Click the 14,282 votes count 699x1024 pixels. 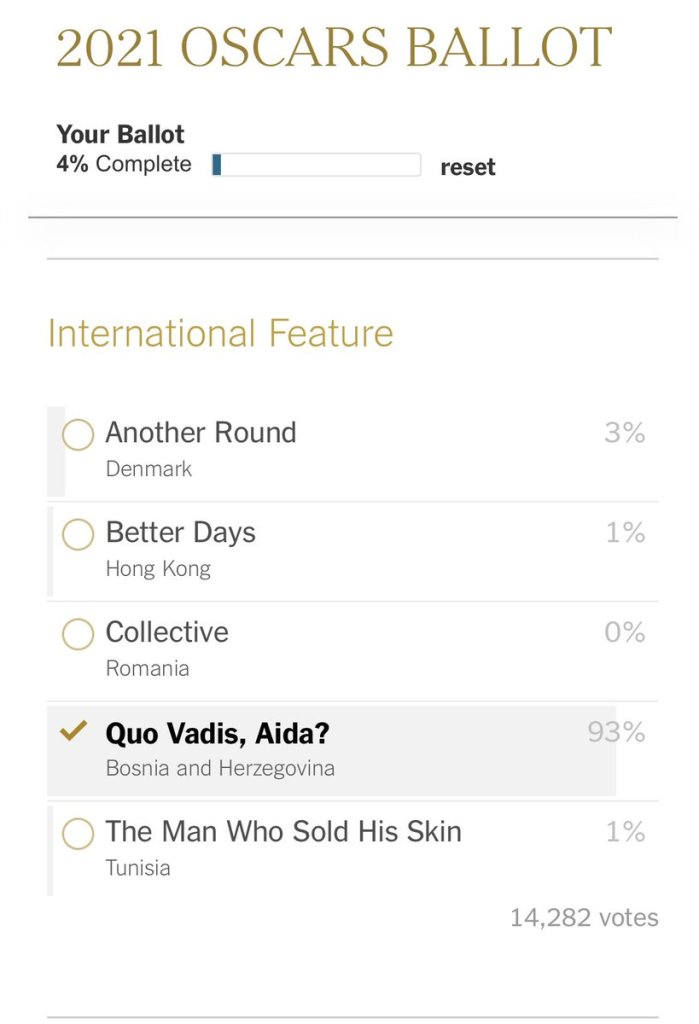pos(584,918)
